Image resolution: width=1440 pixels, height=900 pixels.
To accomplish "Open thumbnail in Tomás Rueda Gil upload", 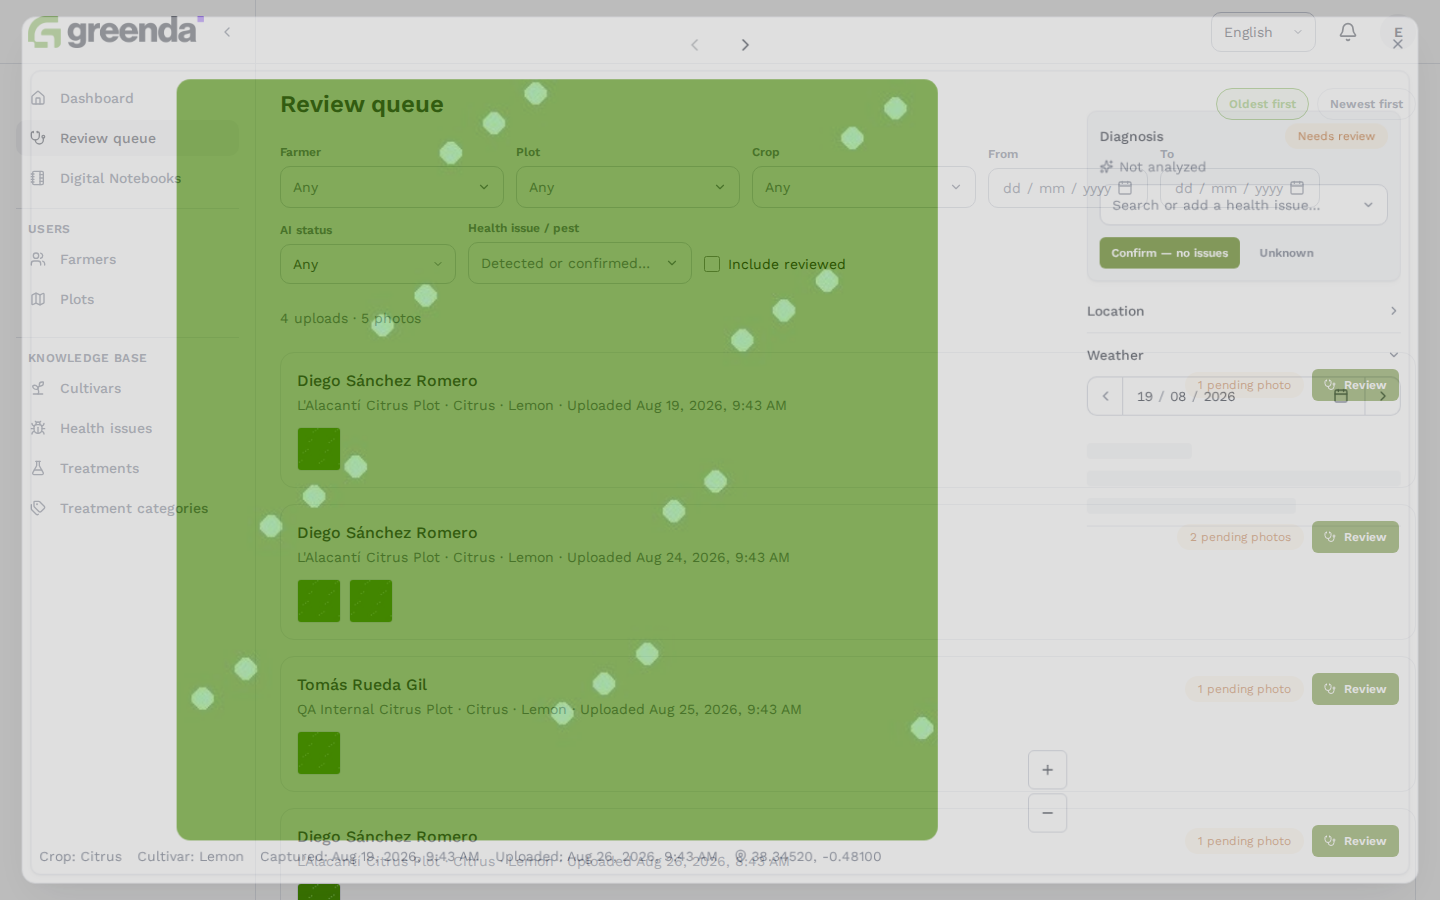I will 319,753.
